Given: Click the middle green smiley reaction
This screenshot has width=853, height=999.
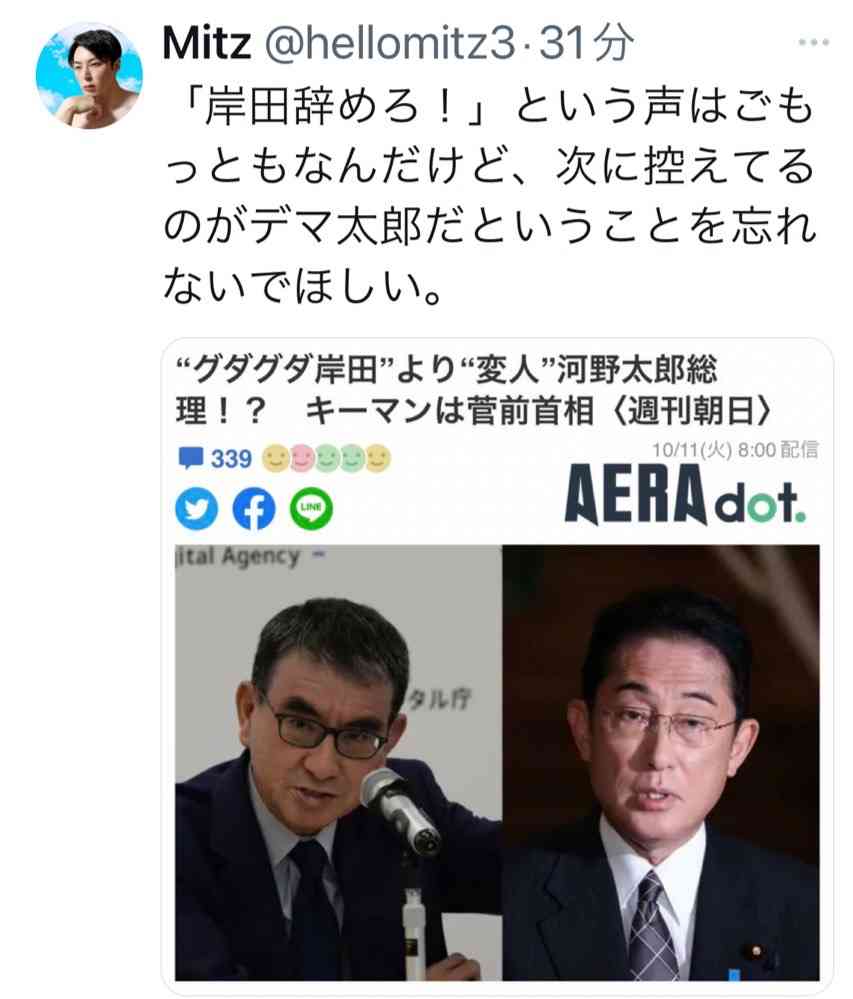Looking at the screenshot, I should 327,458.
